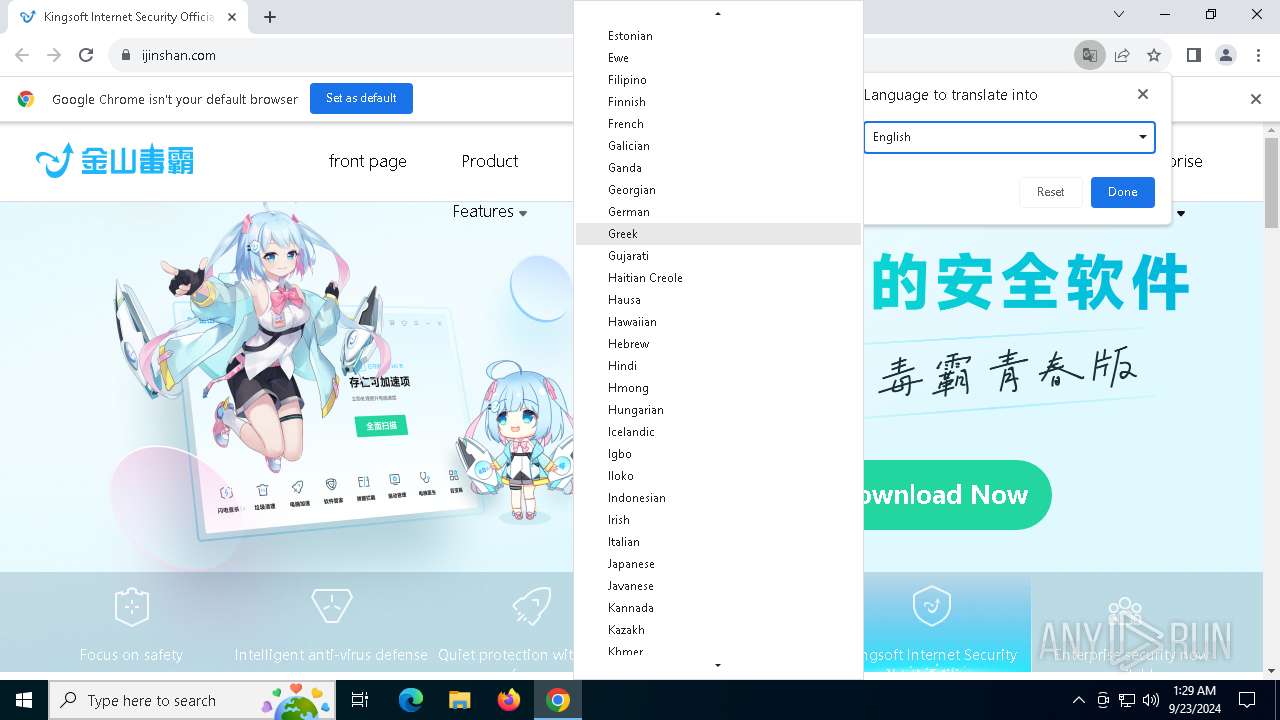
Task: Select French from language list
Action: coord(718,124)
